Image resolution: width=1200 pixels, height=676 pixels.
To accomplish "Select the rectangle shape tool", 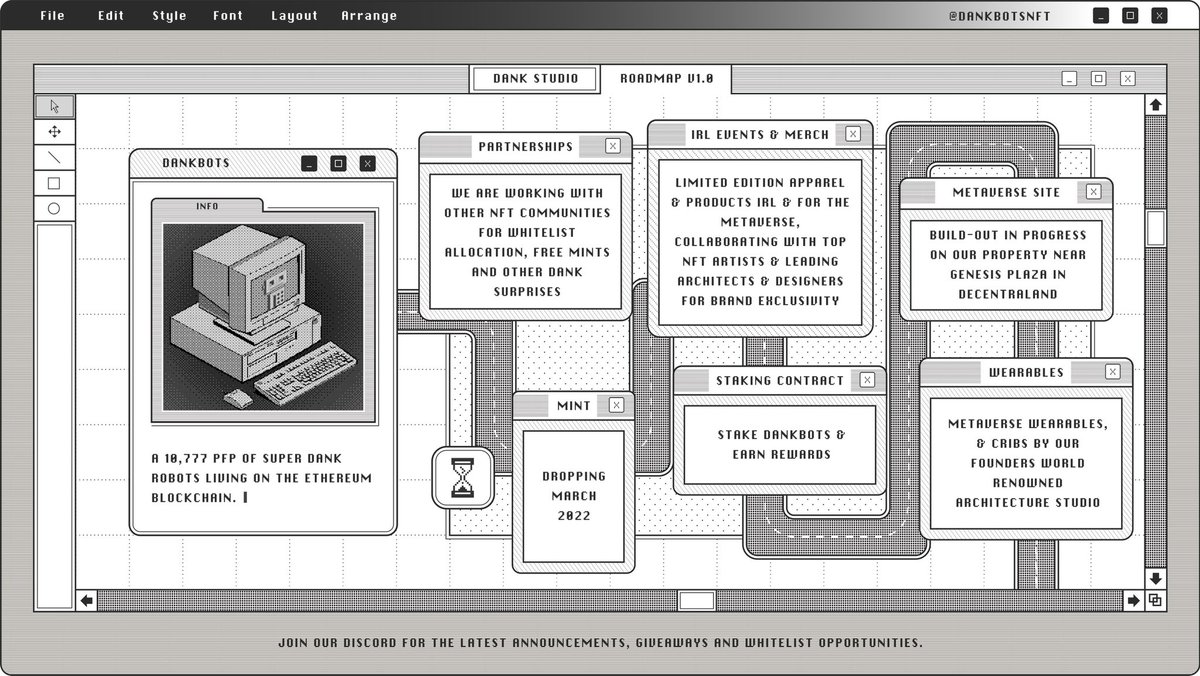I will click(x=54, y=183).
